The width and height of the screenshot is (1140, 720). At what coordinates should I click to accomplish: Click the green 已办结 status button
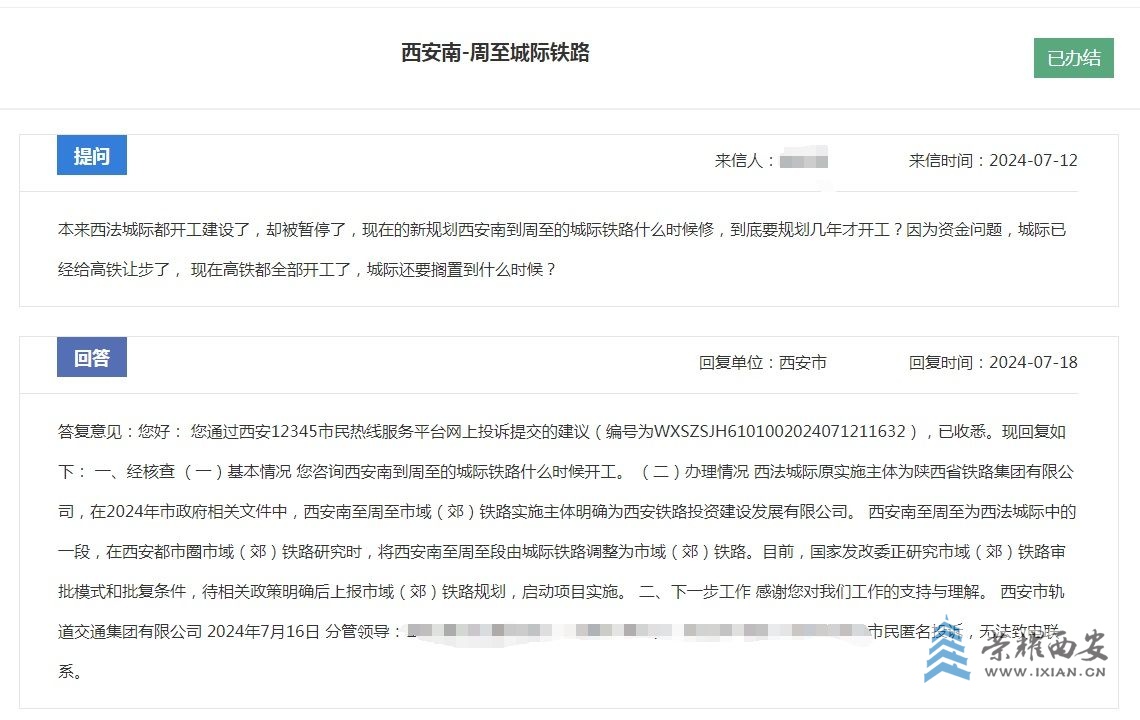[x=1074, y=58]
